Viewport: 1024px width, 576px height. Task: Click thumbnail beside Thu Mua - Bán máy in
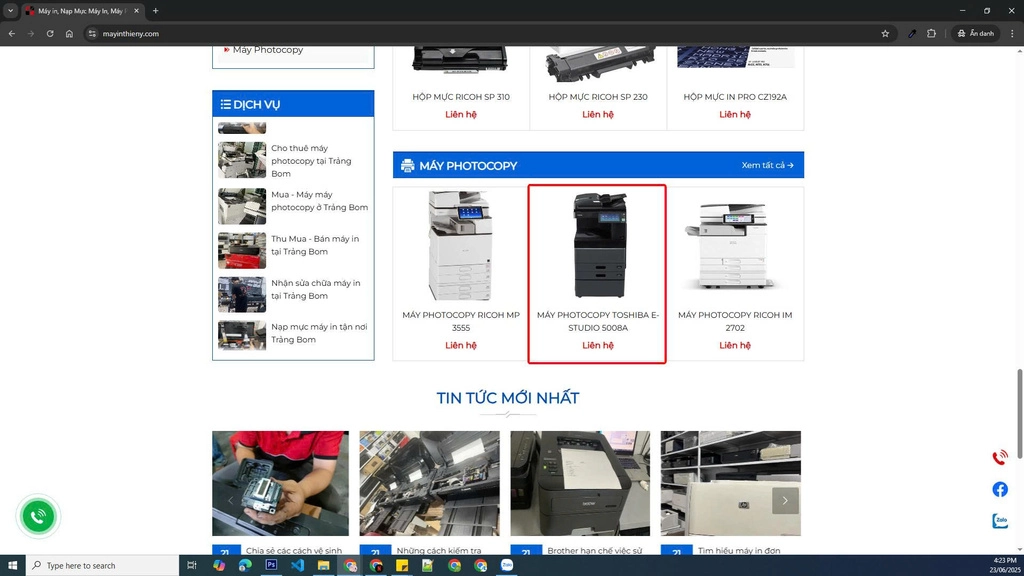pos(242,250)
